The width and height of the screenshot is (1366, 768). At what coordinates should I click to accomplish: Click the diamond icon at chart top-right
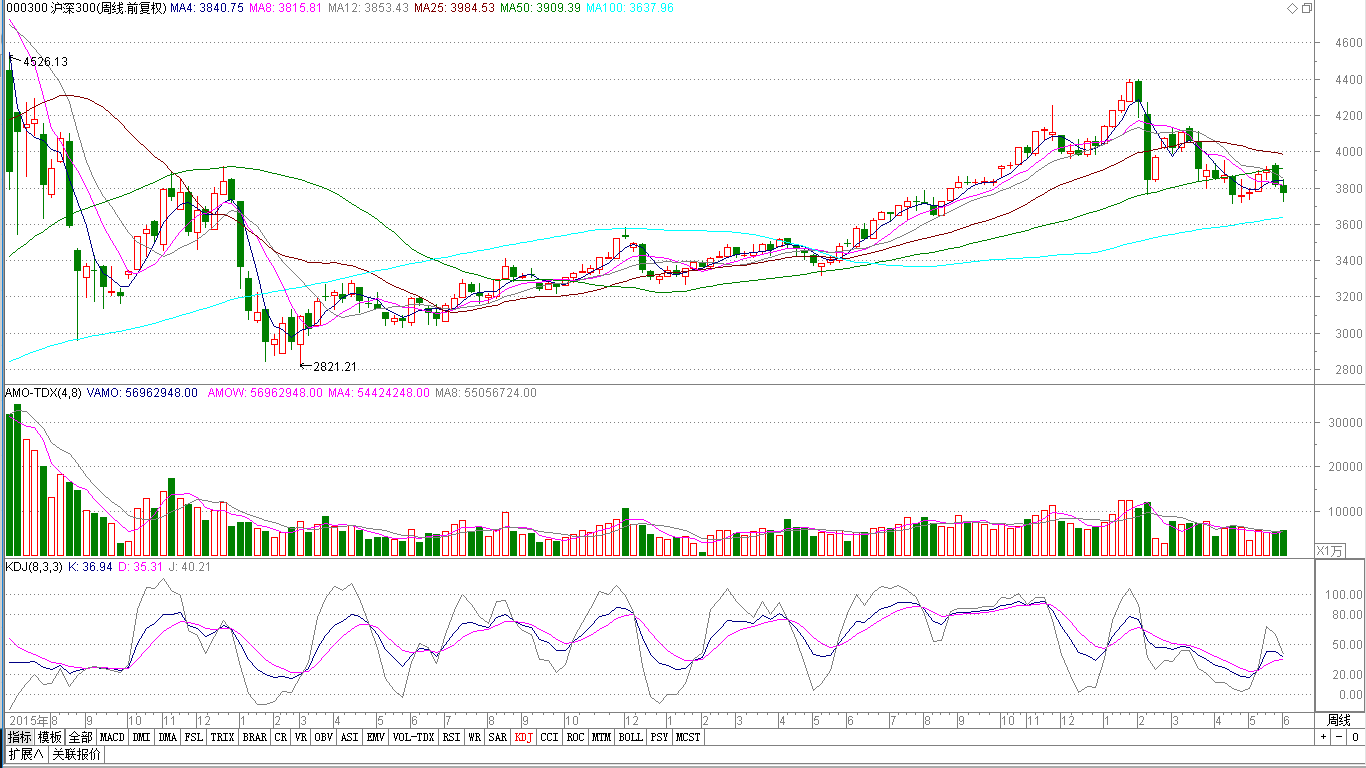1291,8
